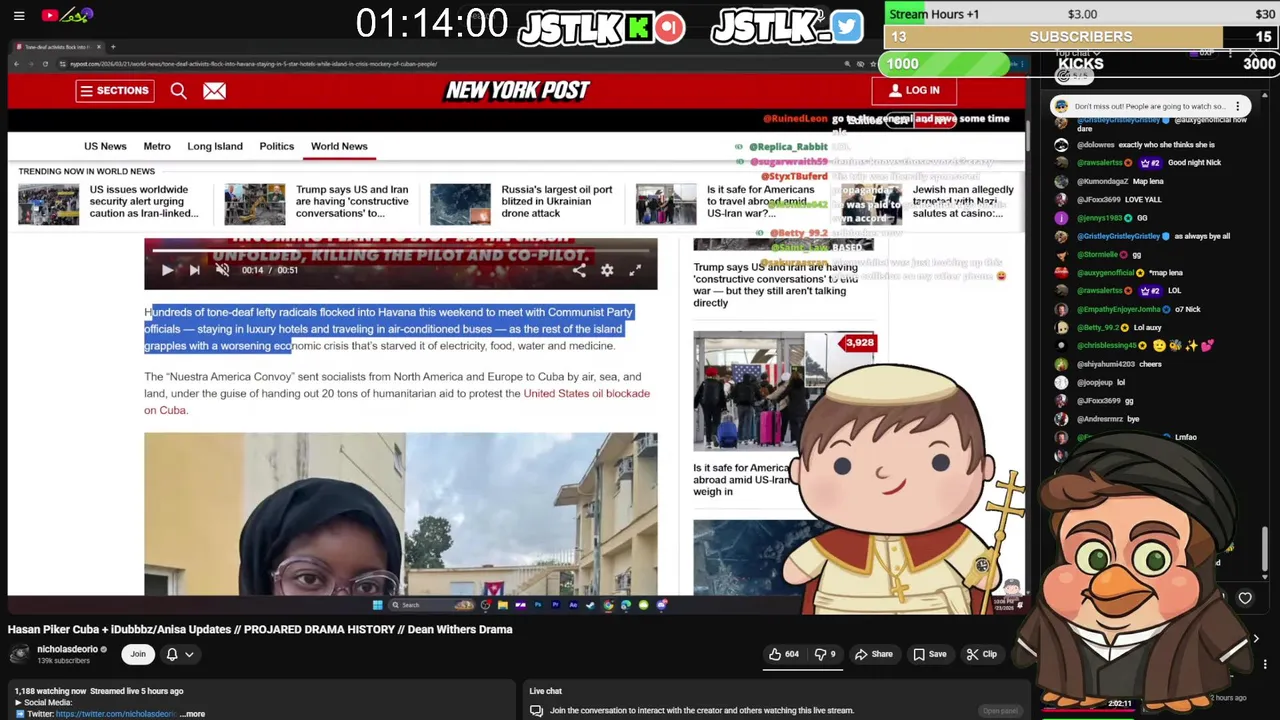Share the YouTube video
This screenshot has width=1280, height=720.
pos(873,654)
